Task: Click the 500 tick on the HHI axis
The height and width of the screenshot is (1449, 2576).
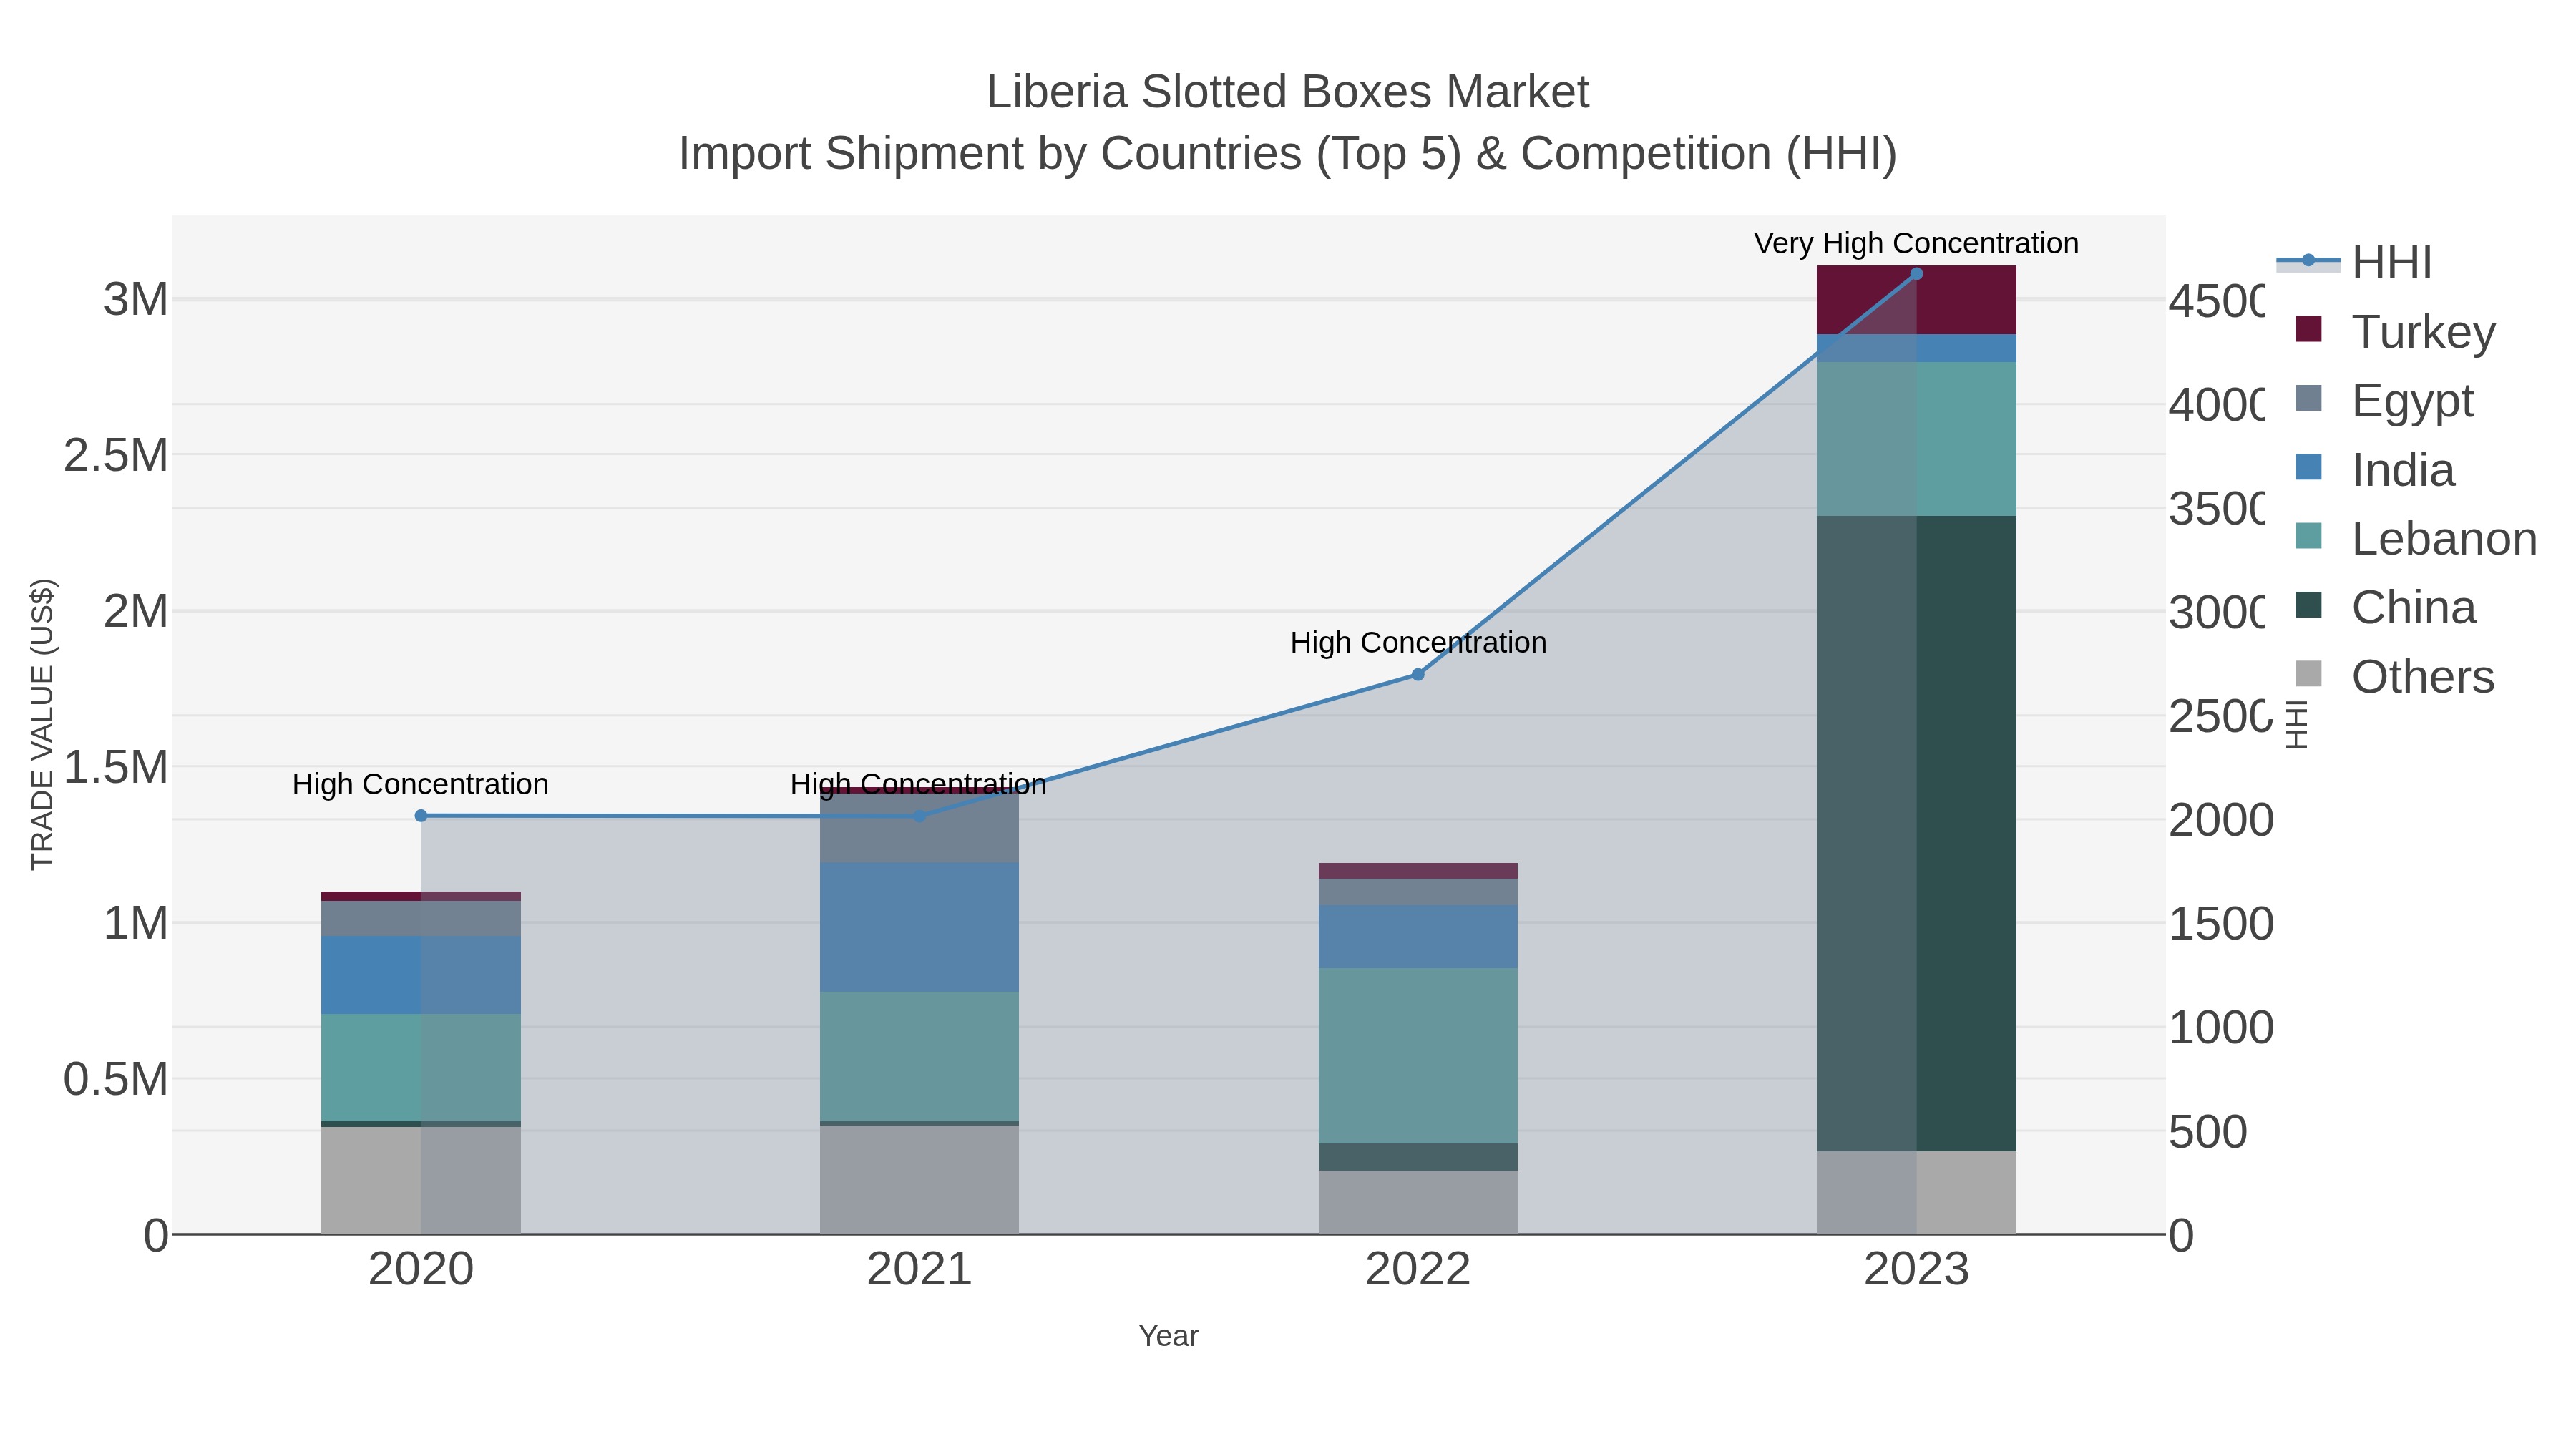Action: (2208, 1132)
